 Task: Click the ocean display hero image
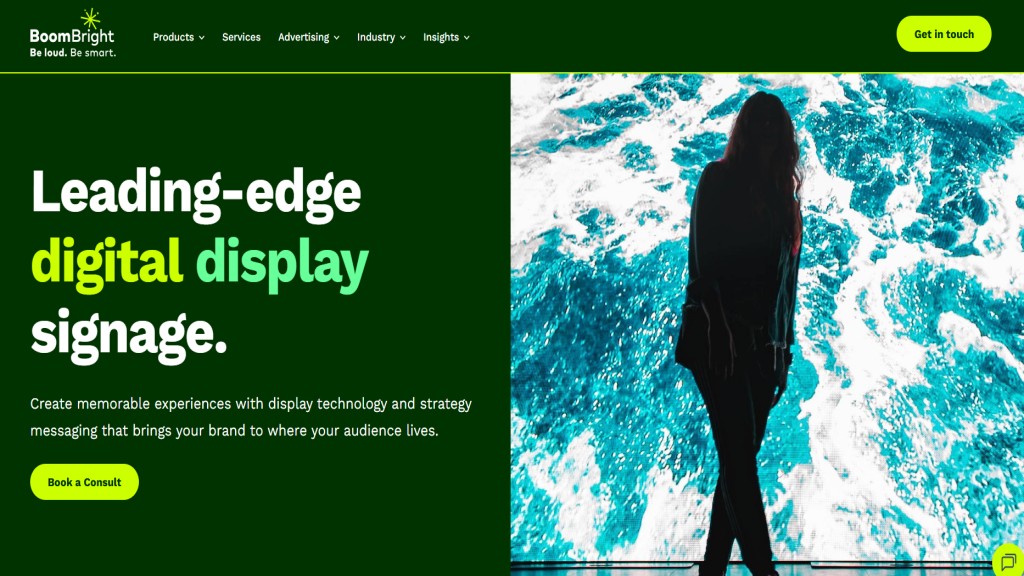pyautogui.click(x=767, y=325)
